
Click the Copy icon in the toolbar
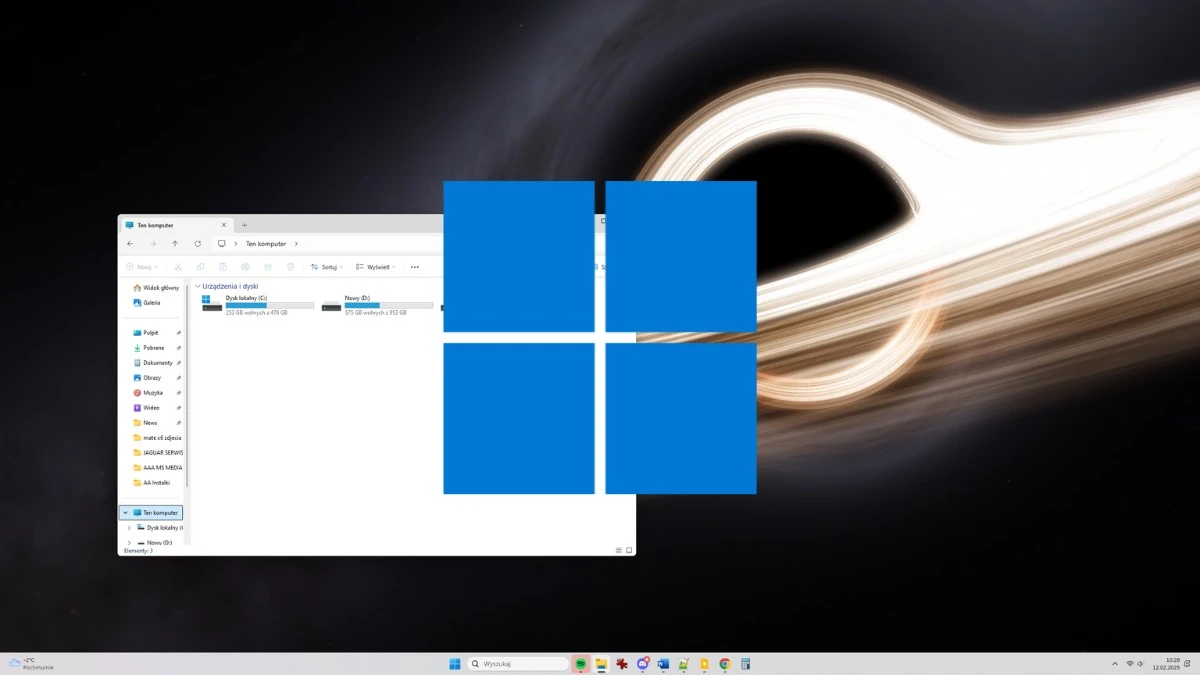point(201,267)
